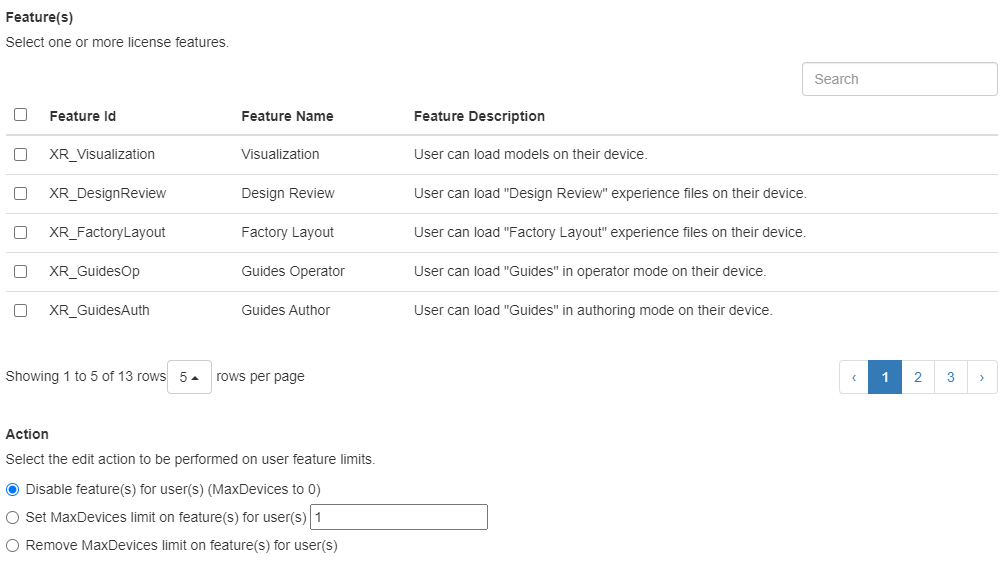Viewport: 1008px width, 563px height.
Task: Click into the Search field
Action: click(x=899, y=79)
